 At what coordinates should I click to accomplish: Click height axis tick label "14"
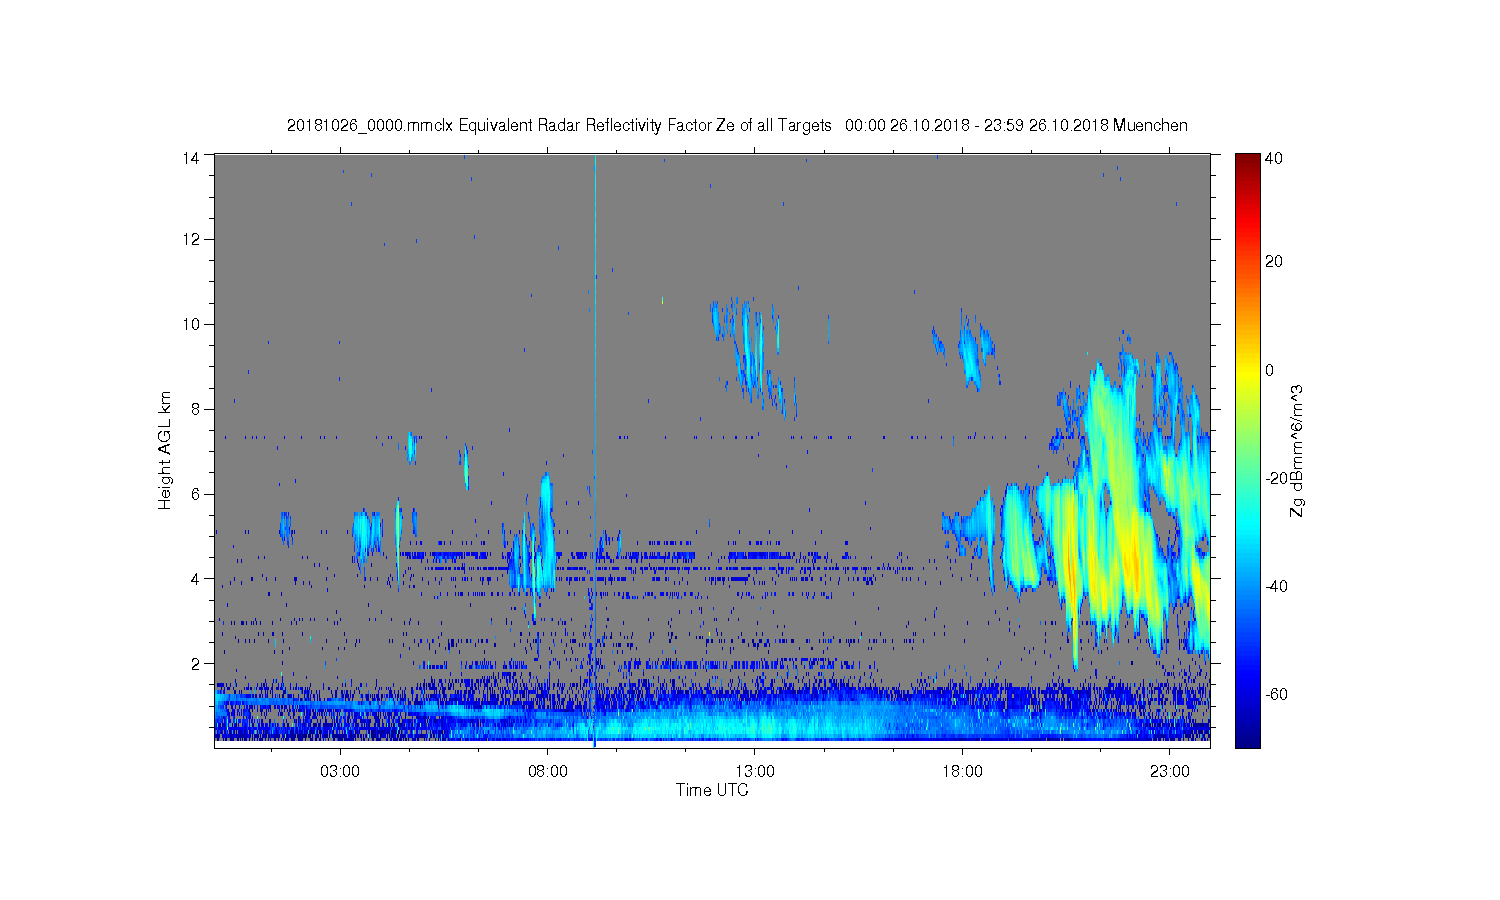(x=191, y=157)
